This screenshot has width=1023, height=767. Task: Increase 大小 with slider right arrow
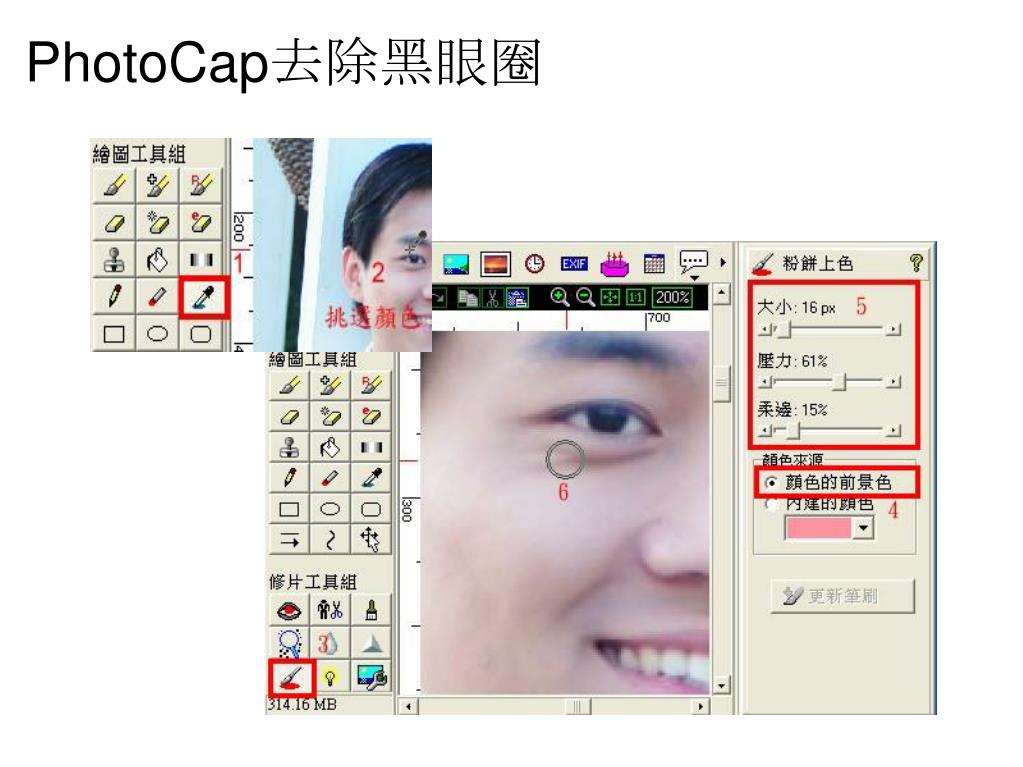[893, 330]
